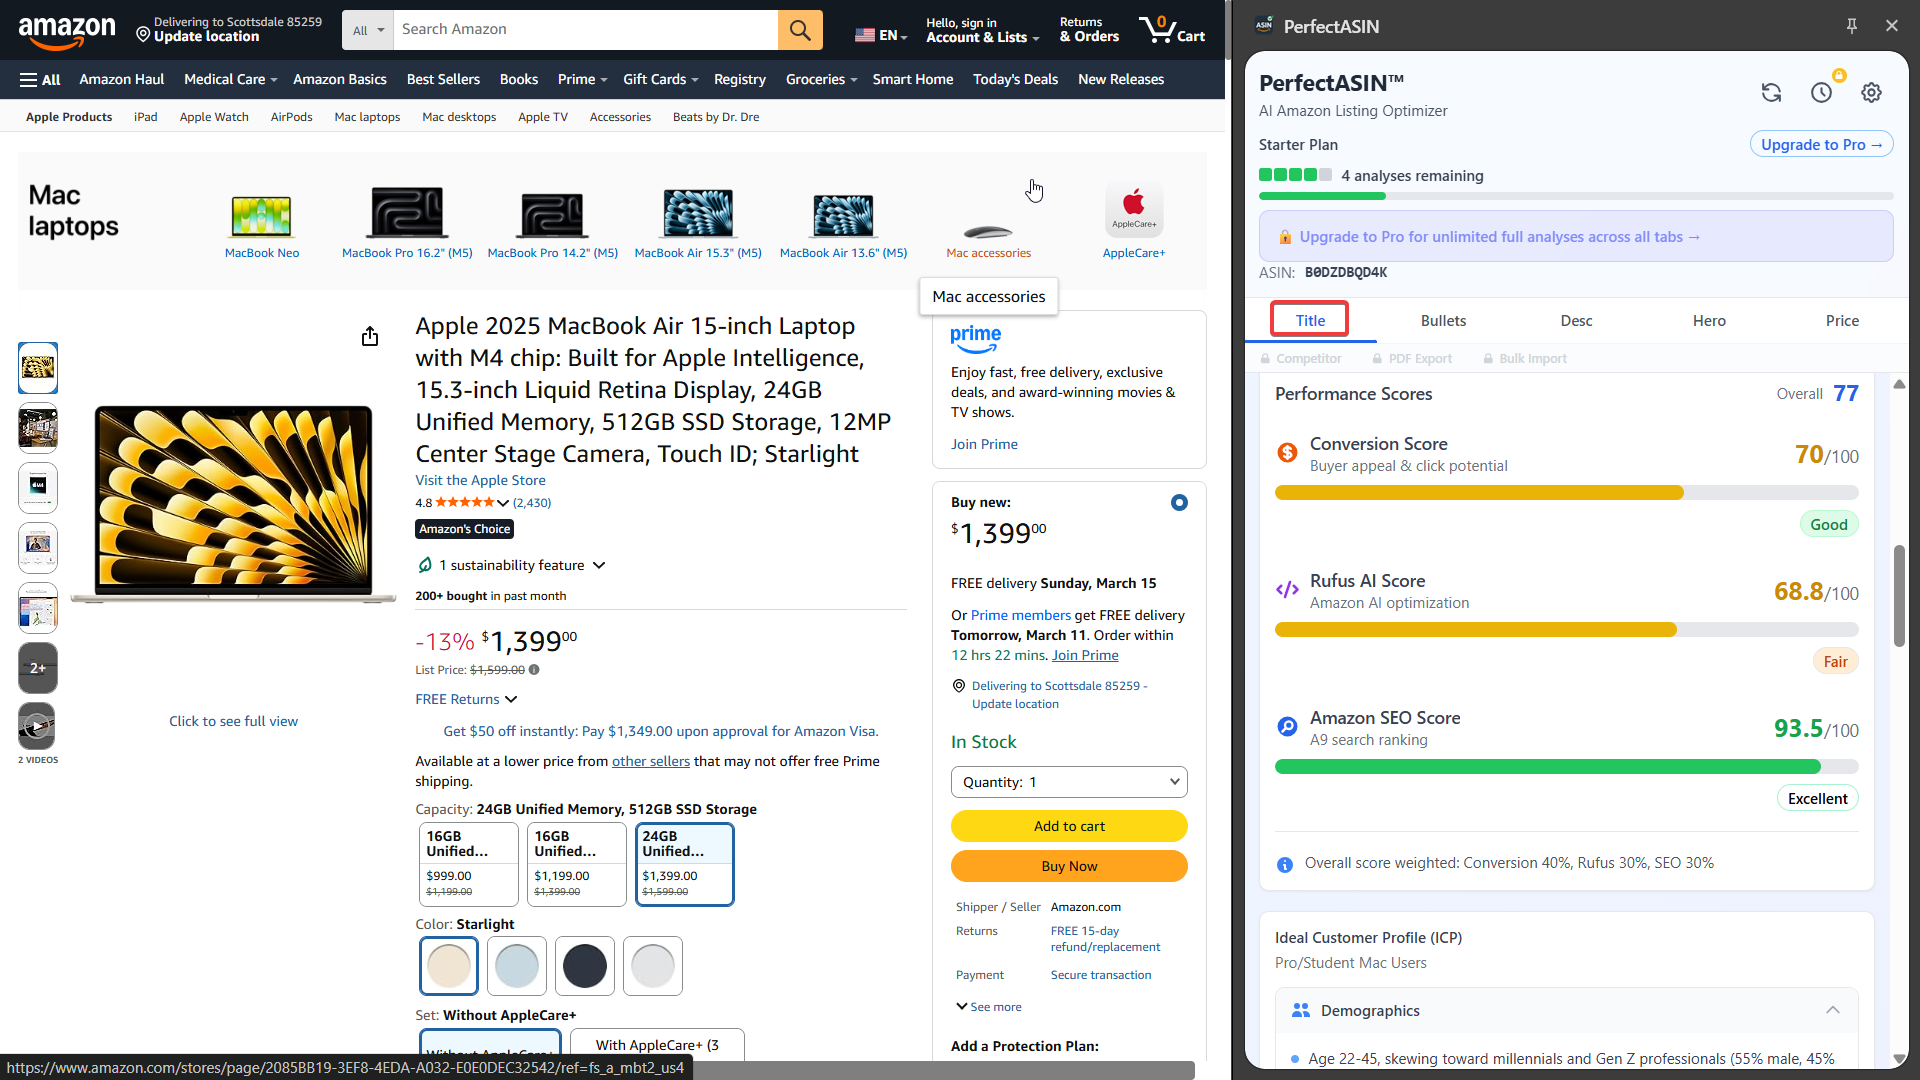The height and width of the screenshot is (1080, 1920).
Task: Click Upgrade to Pro button
Action: click(x=1821, y=144)
